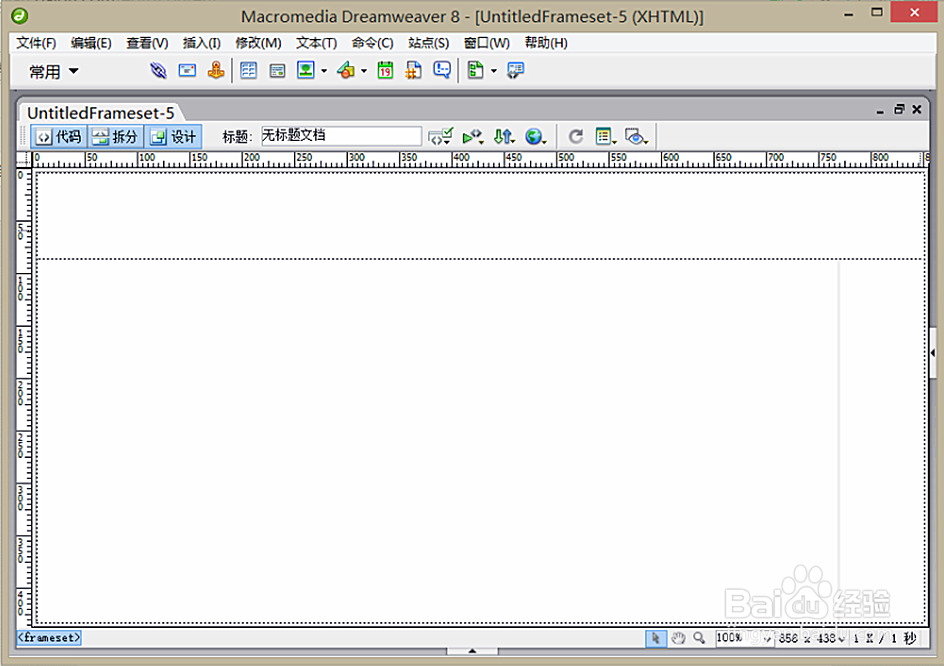Viewport: 944px width, 666px height.
Task: Insert a Named Anchor
Action: tap(216, 70)
